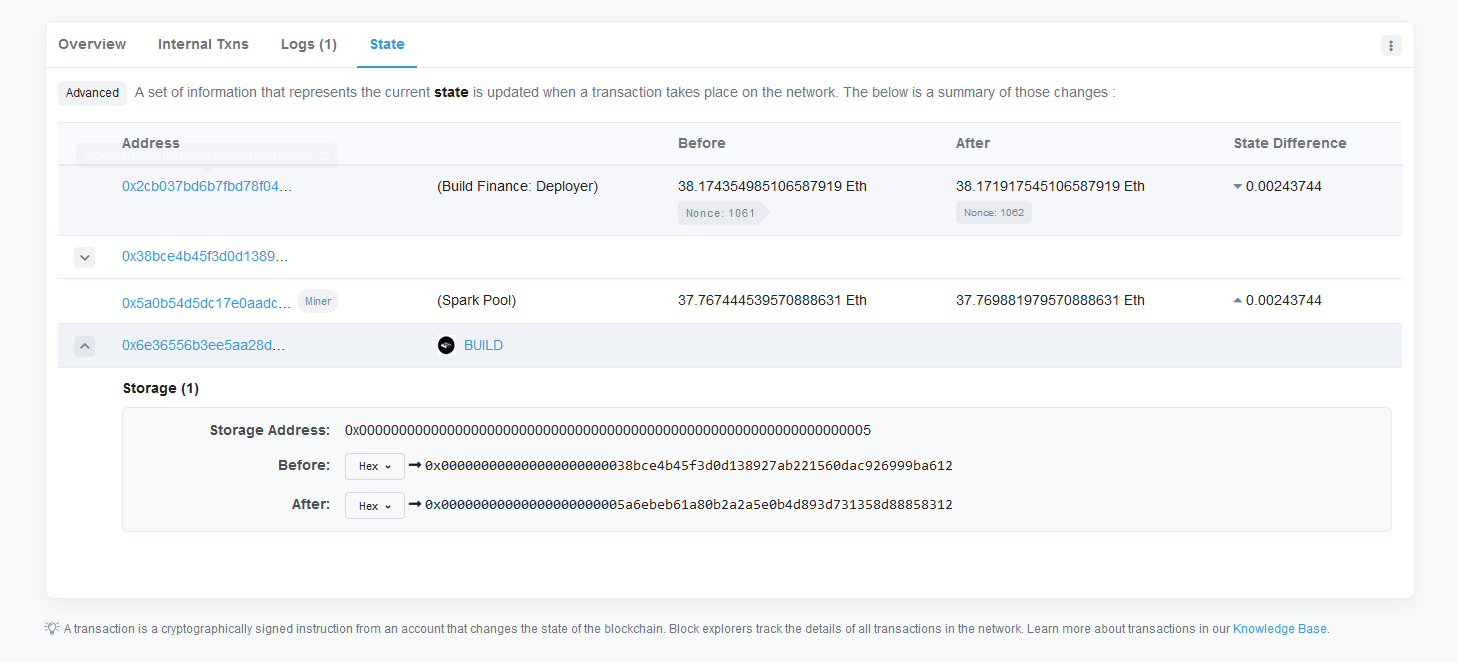The height and width of the screenshot is (662, 1457).
Task: Open the Knowledge Base link
Action: [1279, 629]
